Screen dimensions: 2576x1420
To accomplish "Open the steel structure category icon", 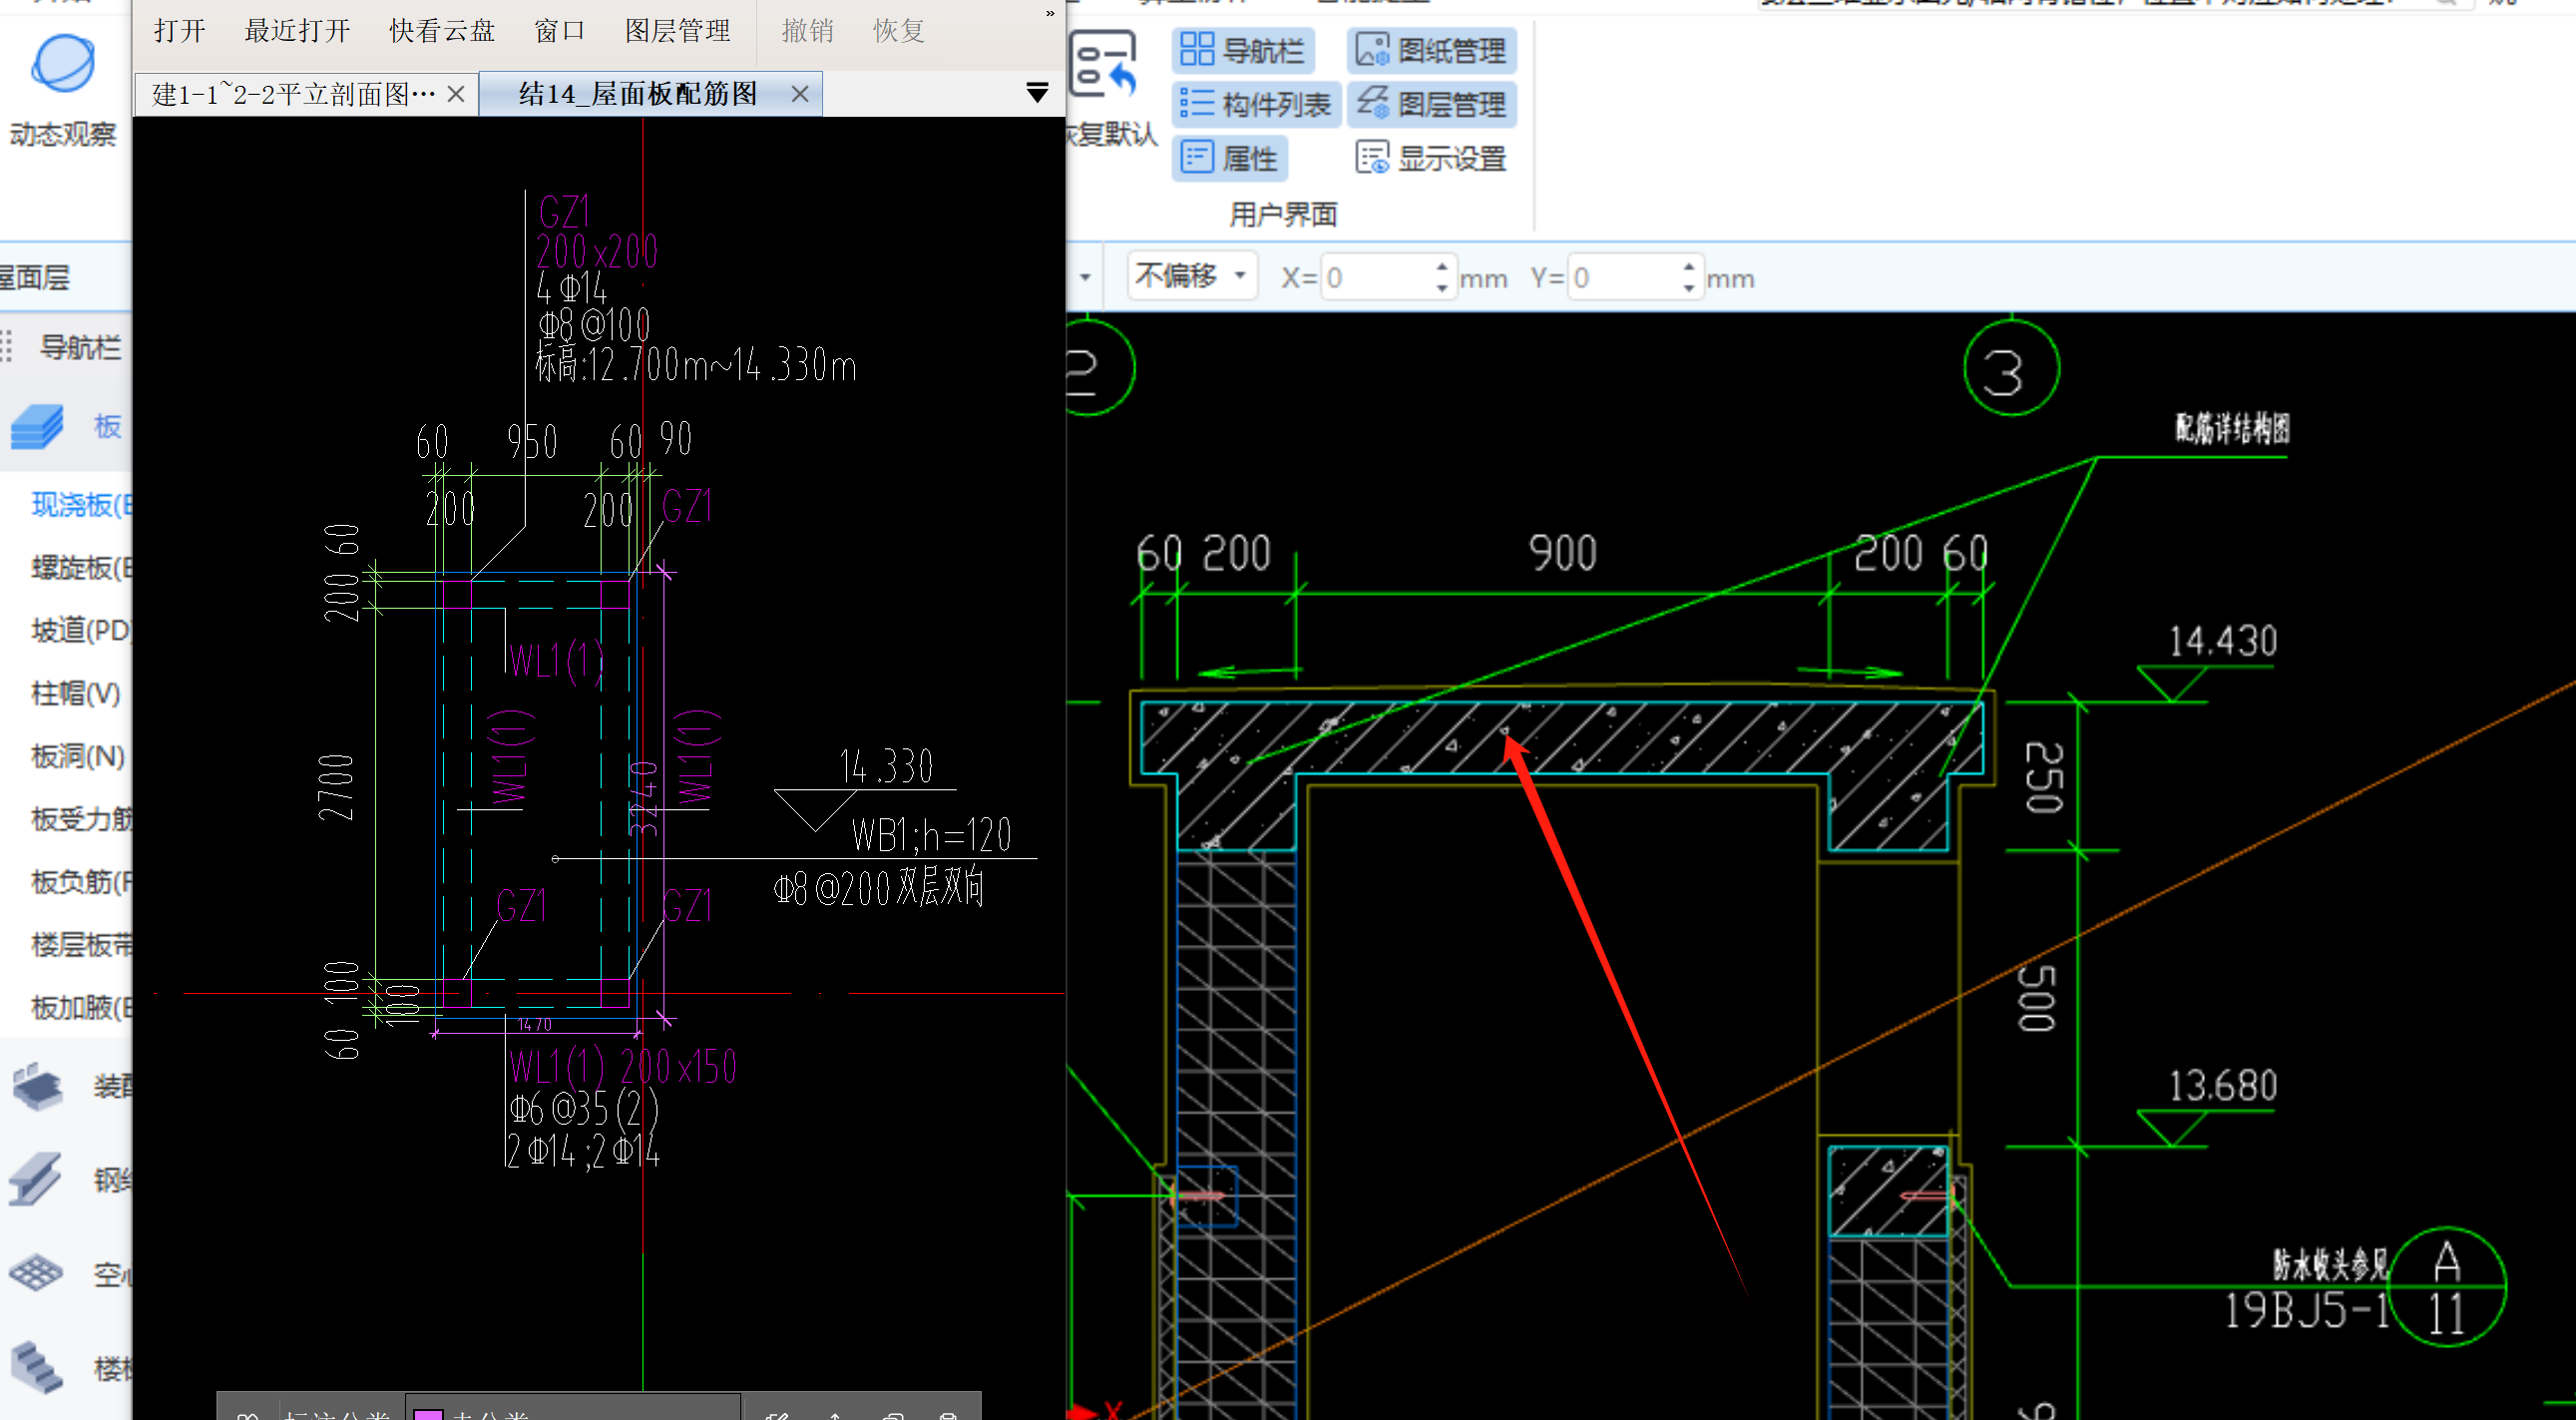I will [37, 1179].
